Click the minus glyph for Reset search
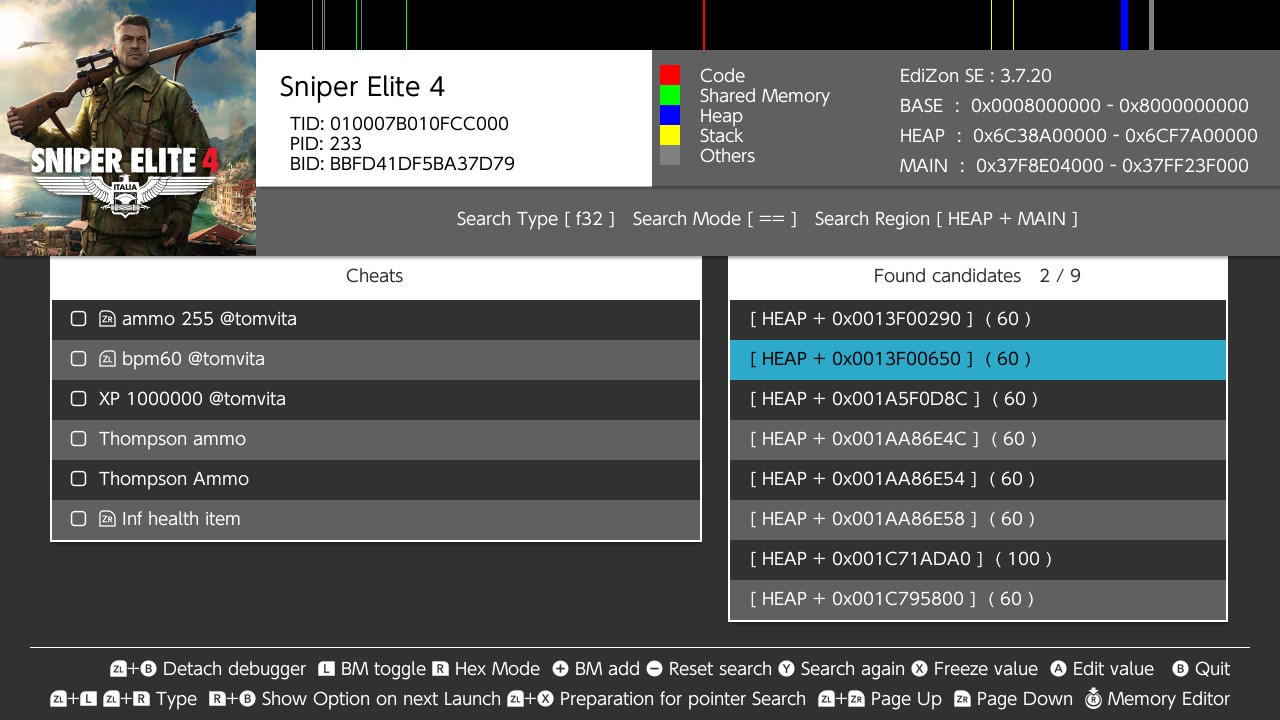This screenshot has width=1280, height=720. coord(654,669)
